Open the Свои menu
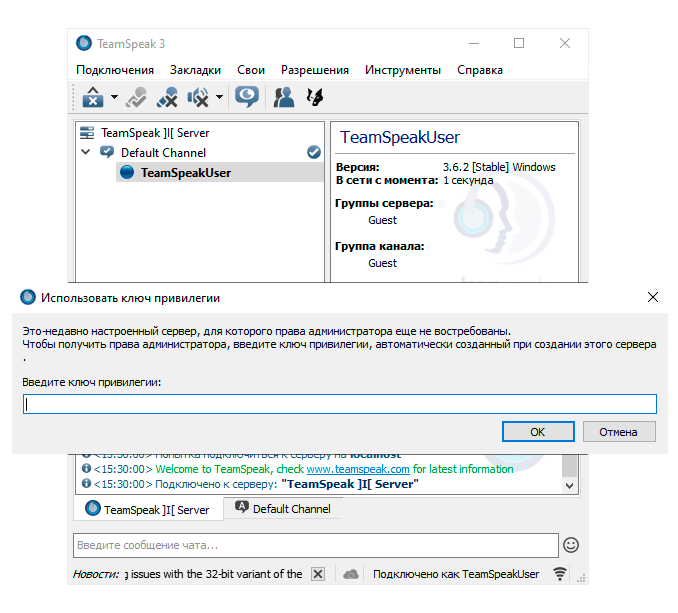The width and height of the screenshot is (678, 613). 251,70
